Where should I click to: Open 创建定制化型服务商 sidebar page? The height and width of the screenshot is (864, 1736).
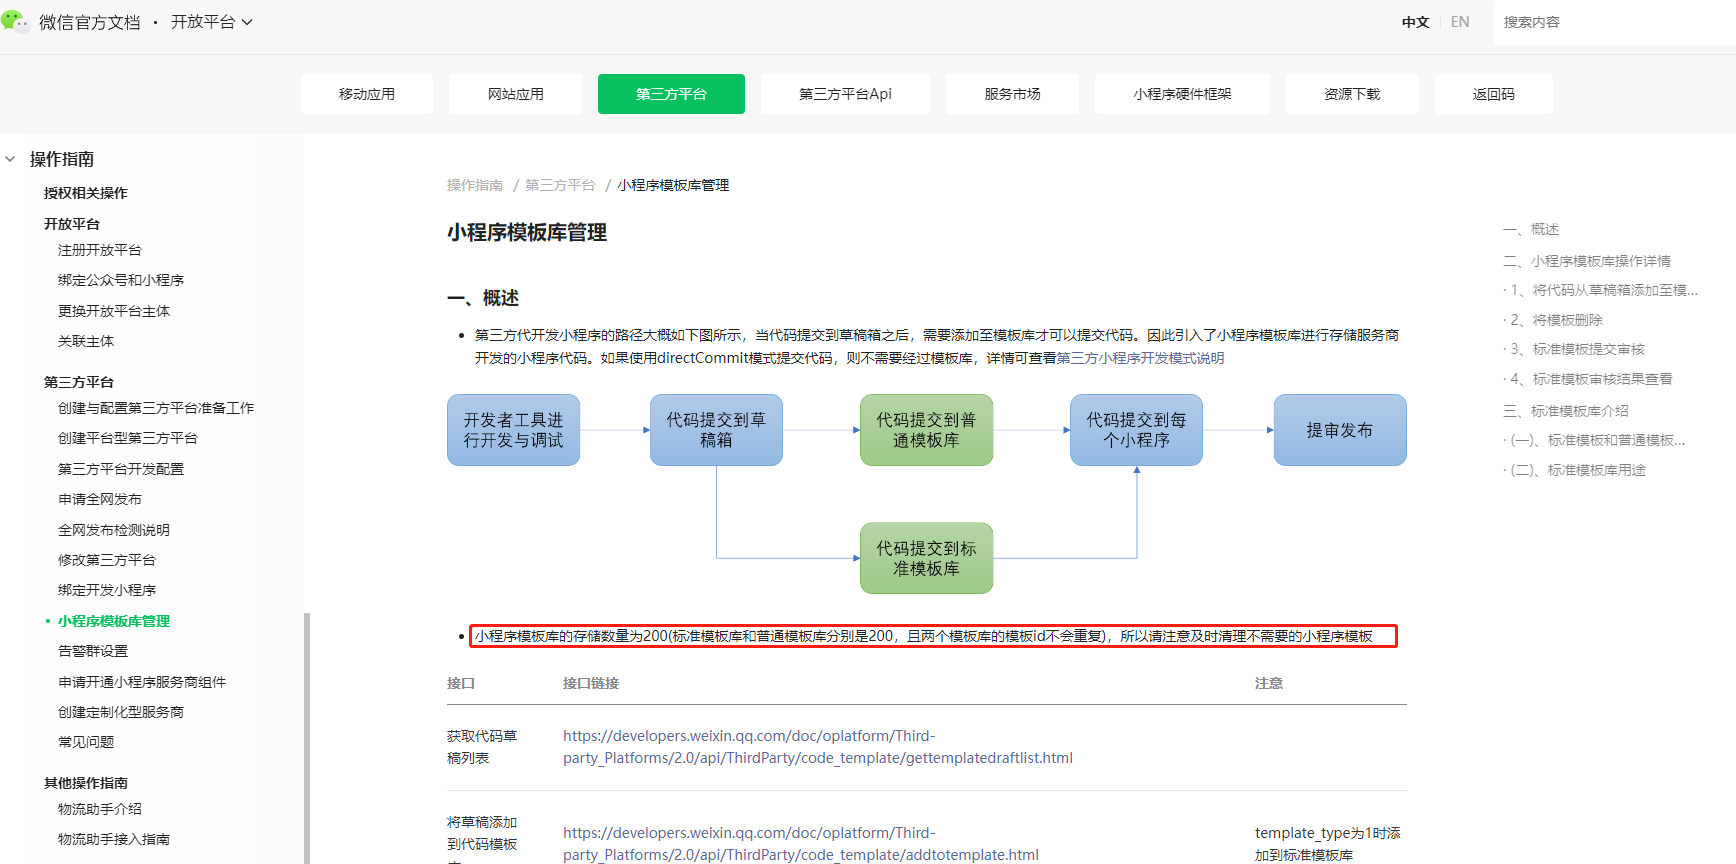121,712
